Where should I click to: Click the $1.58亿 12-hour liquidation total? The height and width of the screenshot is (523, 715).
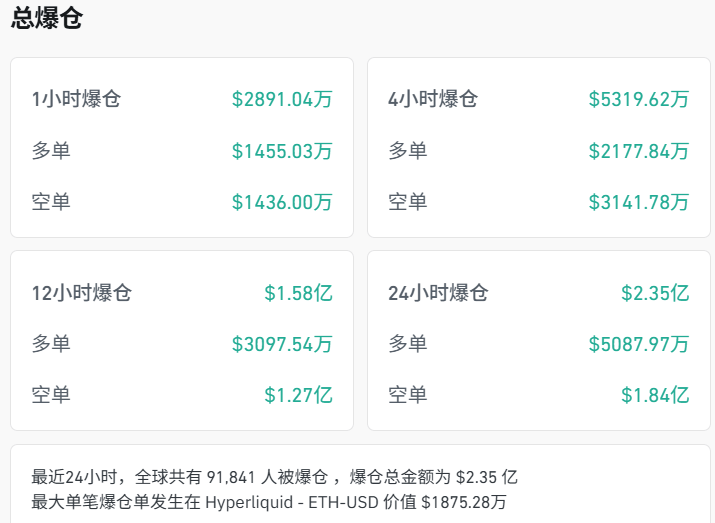(298, 293)
